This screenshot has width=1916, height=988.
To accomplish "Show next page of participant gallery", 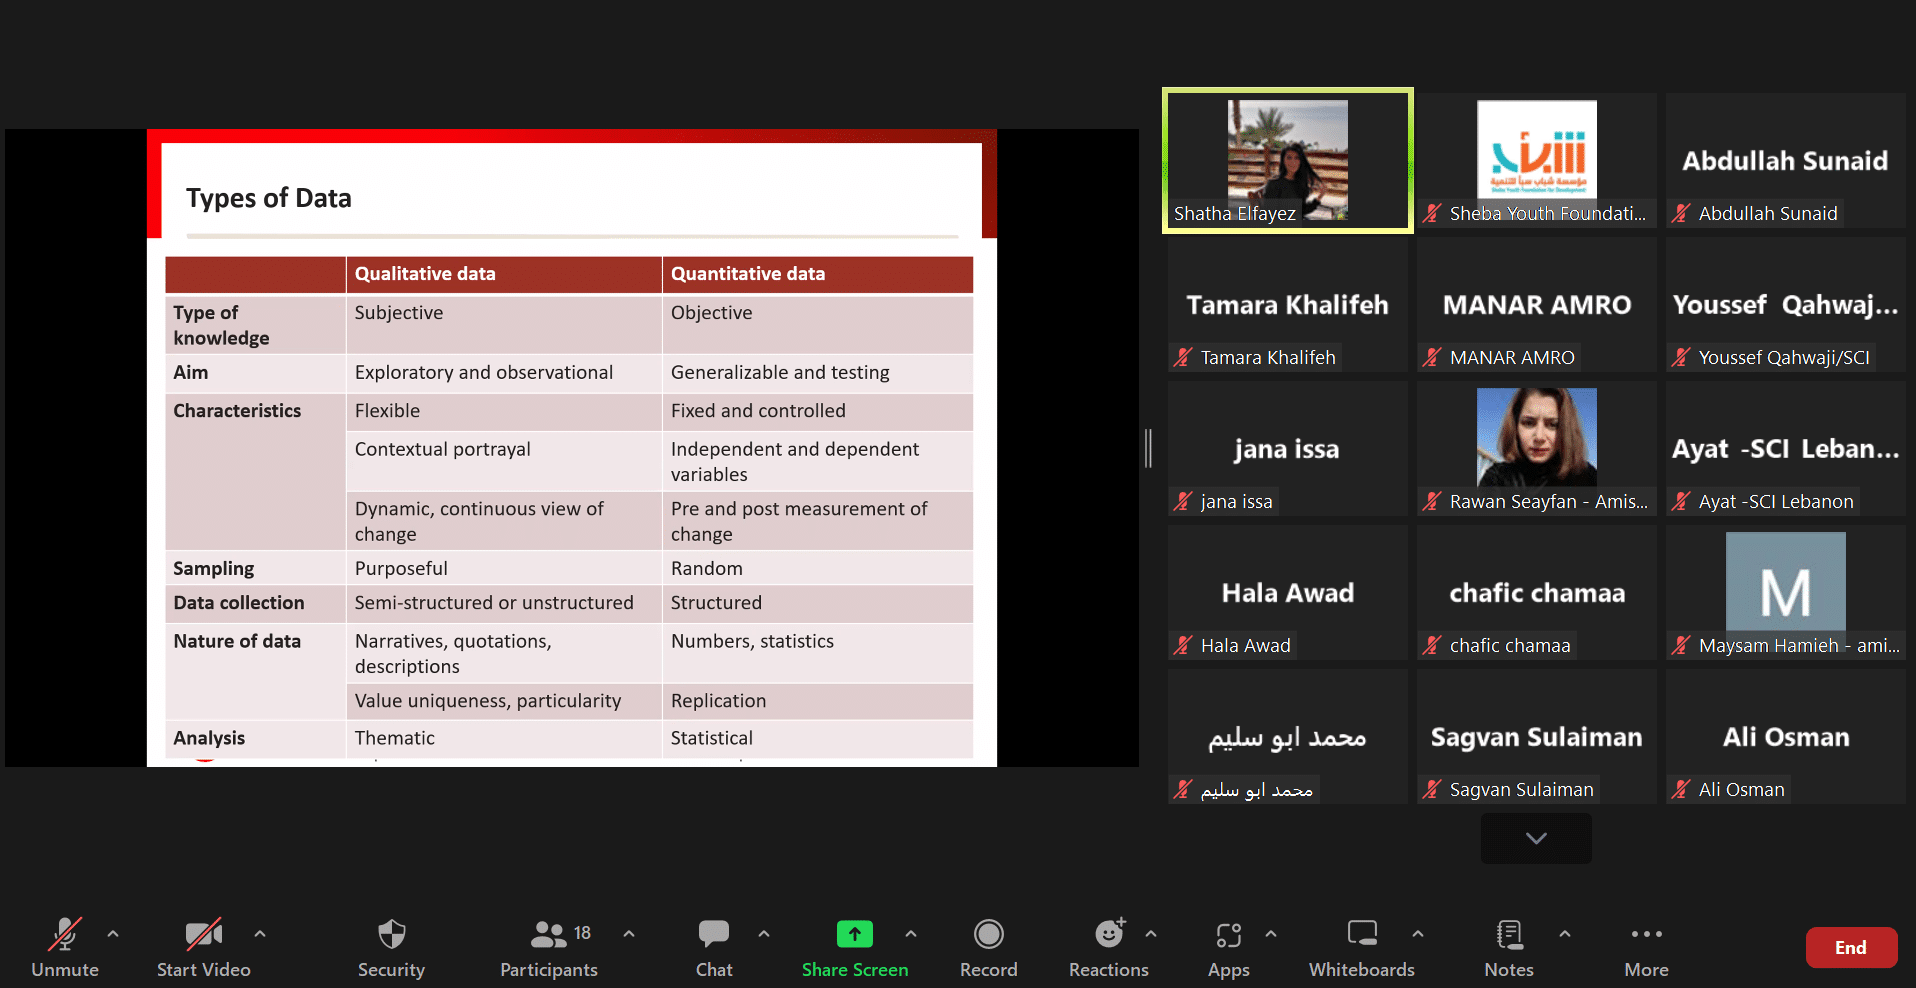I will 1536,838.
